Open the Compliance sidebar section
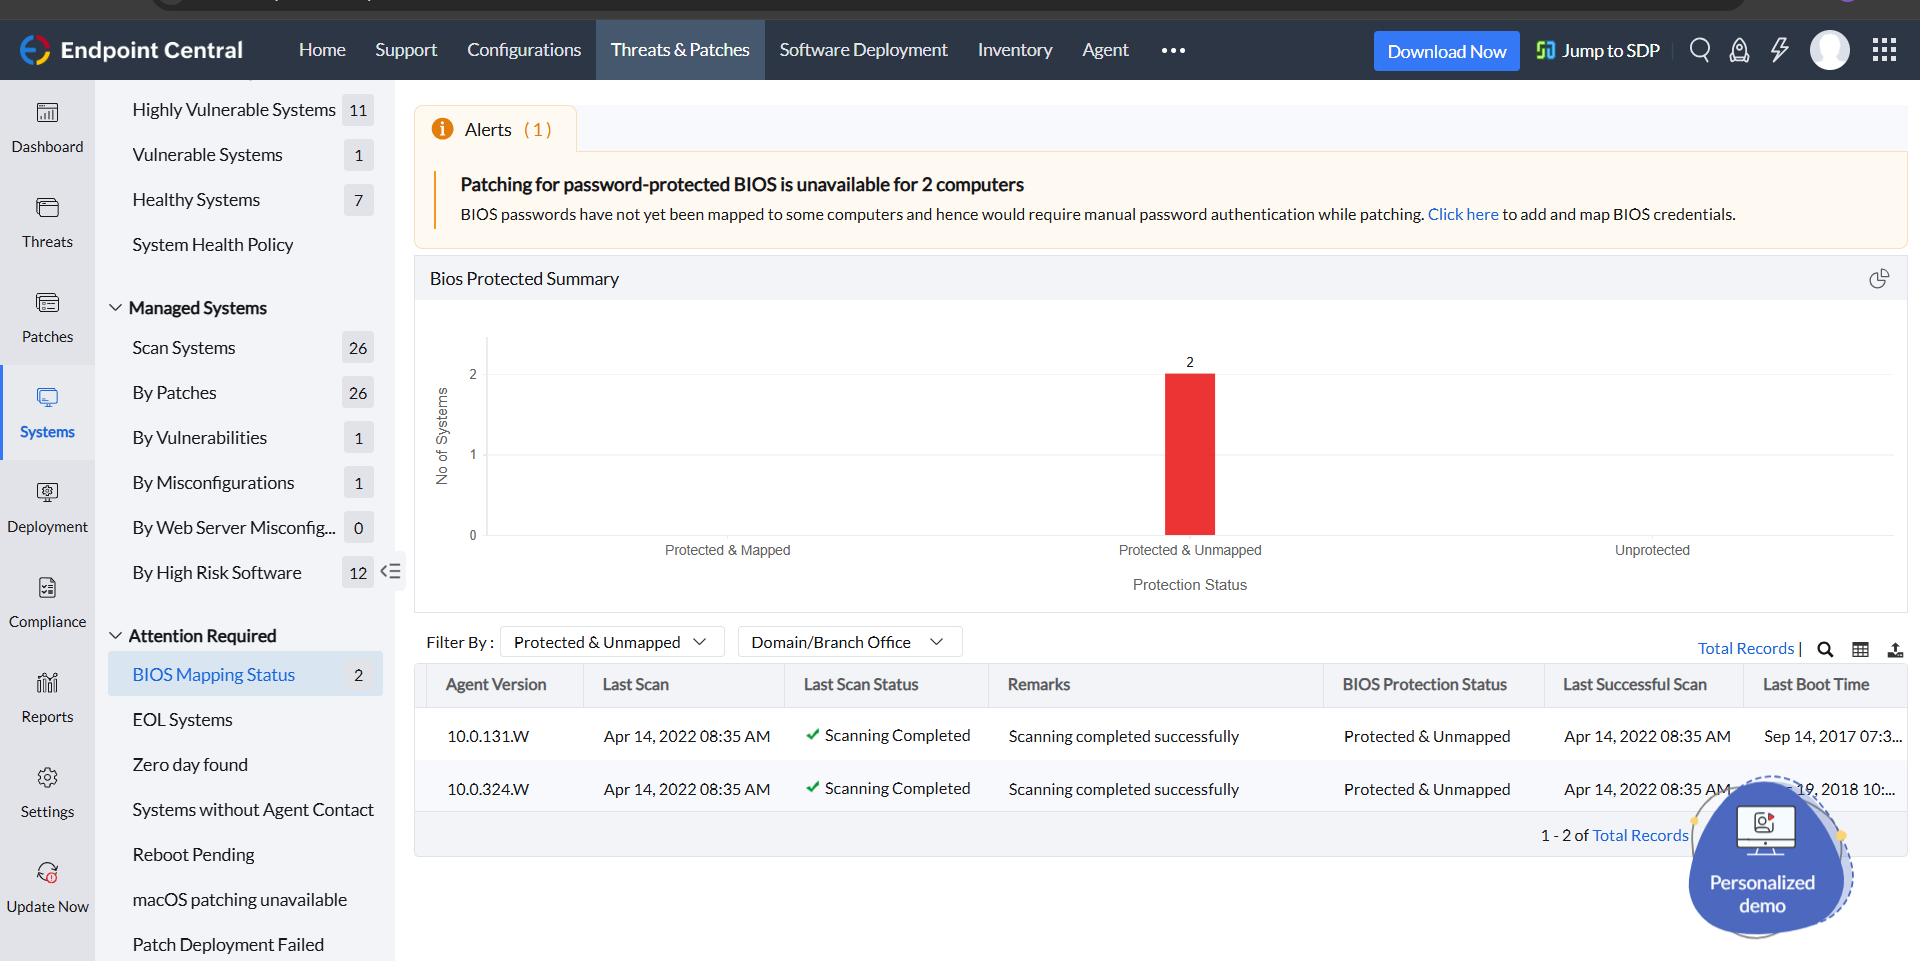Viewport: 1920px width, 961px height. pyautogui.click(x=47, y=603)
